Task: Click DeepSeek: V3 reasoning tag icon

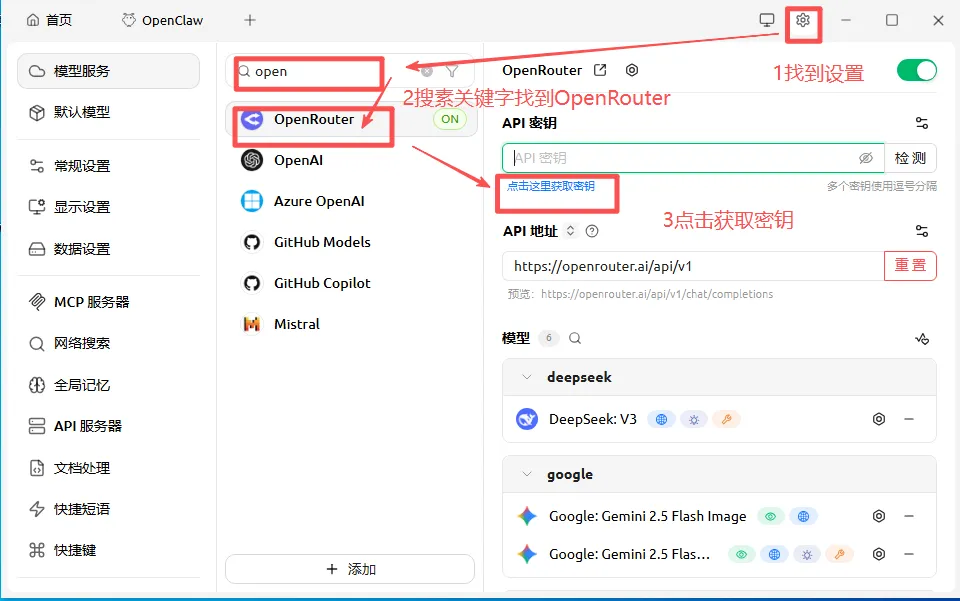Action: click(694, 420)
